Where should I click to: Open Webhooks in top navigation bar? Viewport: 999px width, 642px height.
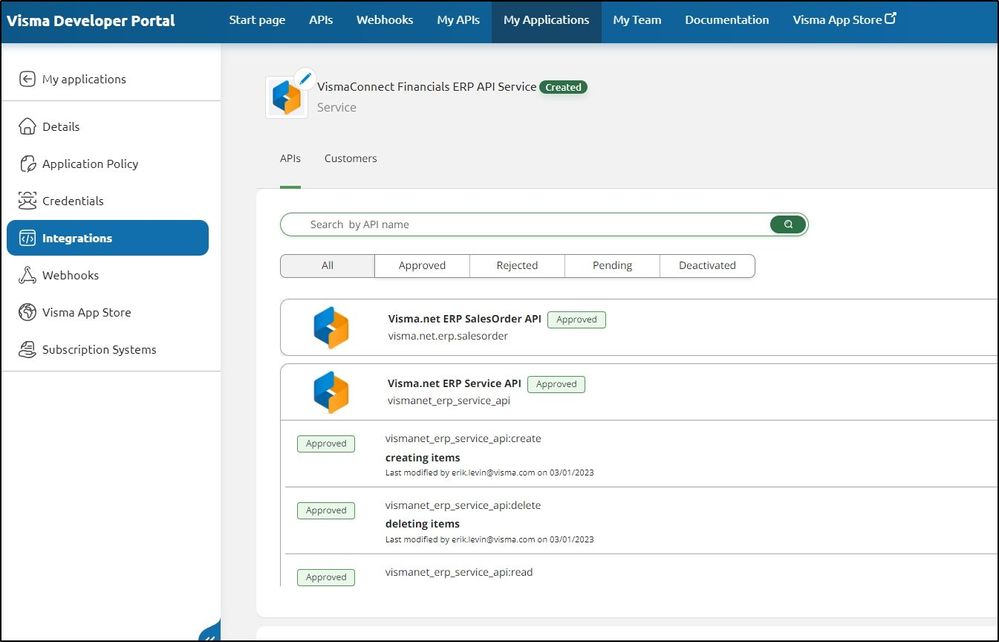pos(385,20)
